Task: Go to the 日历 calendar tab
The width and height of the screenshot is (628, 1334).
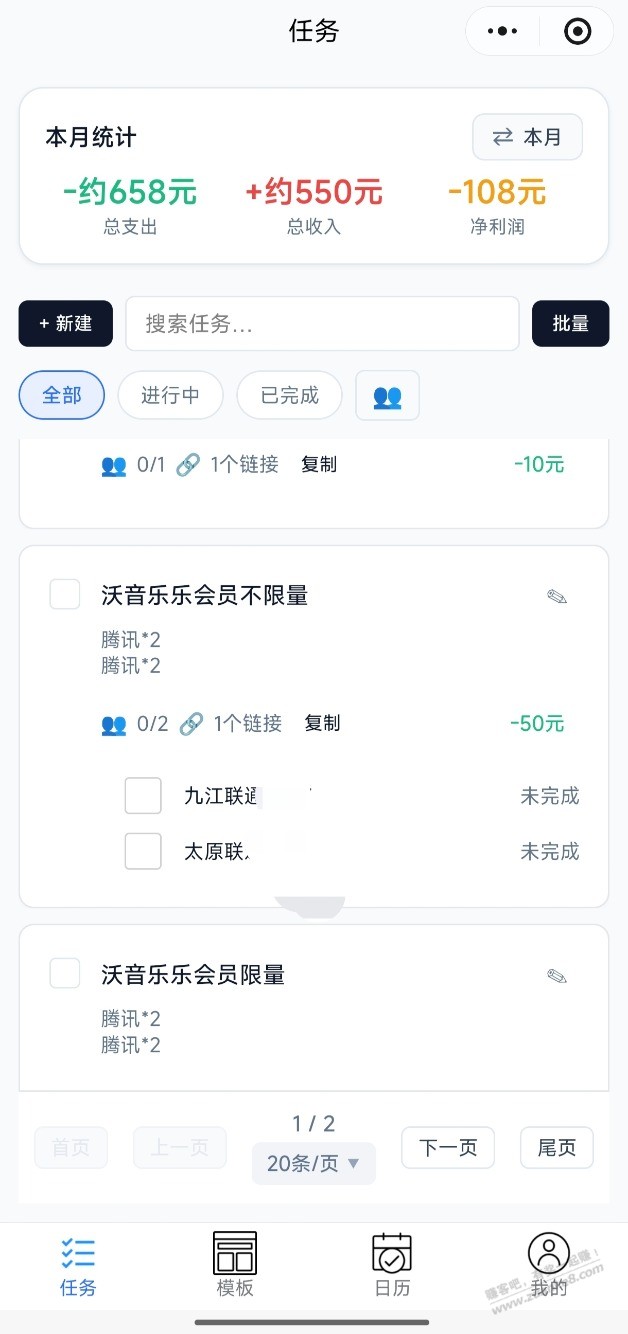Action: click(x=392, y=1265)
